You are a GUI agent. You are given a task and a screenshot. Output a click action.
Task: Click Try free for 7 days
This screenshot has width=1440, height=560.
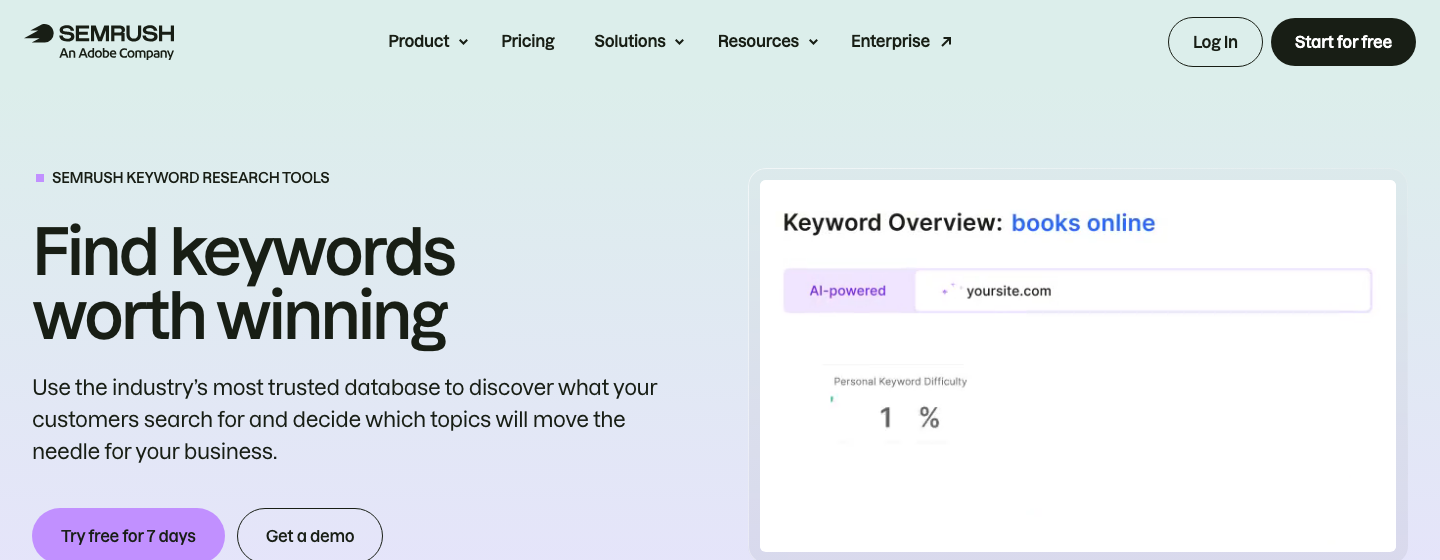click(128, 536)
